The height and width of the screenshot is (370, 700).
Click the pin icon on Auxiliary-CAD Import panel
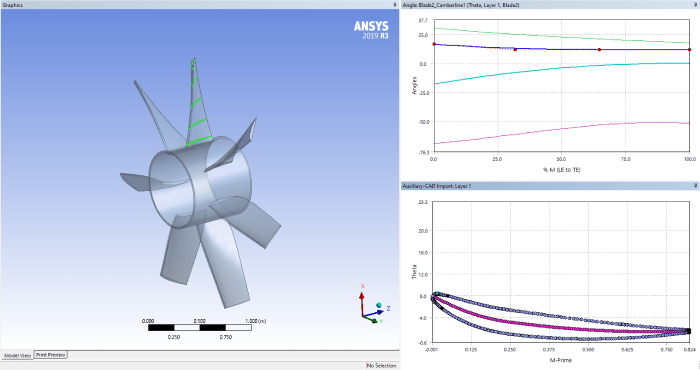696,185
